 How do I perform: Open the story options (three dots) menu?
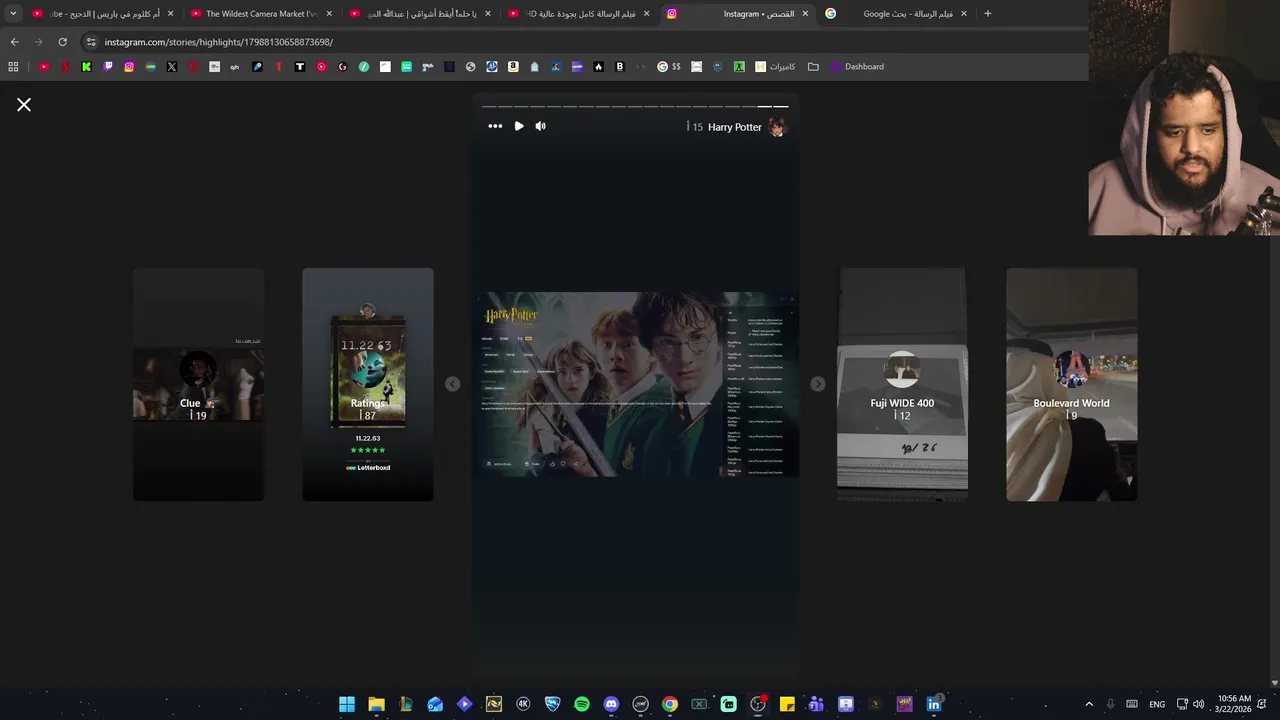(x=495, y=126)
